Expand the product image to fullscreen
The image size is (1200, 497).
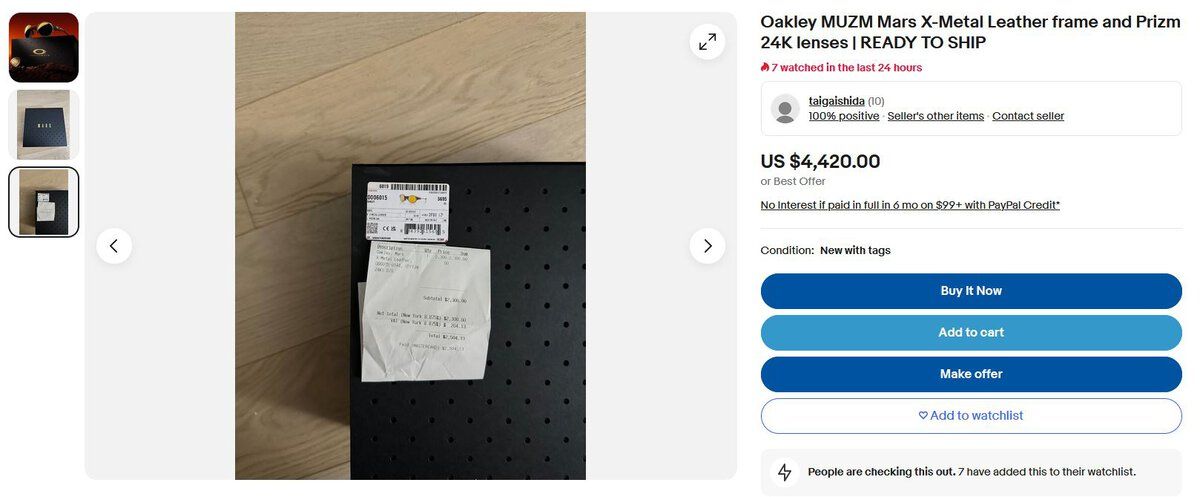(x=707, y=42)
